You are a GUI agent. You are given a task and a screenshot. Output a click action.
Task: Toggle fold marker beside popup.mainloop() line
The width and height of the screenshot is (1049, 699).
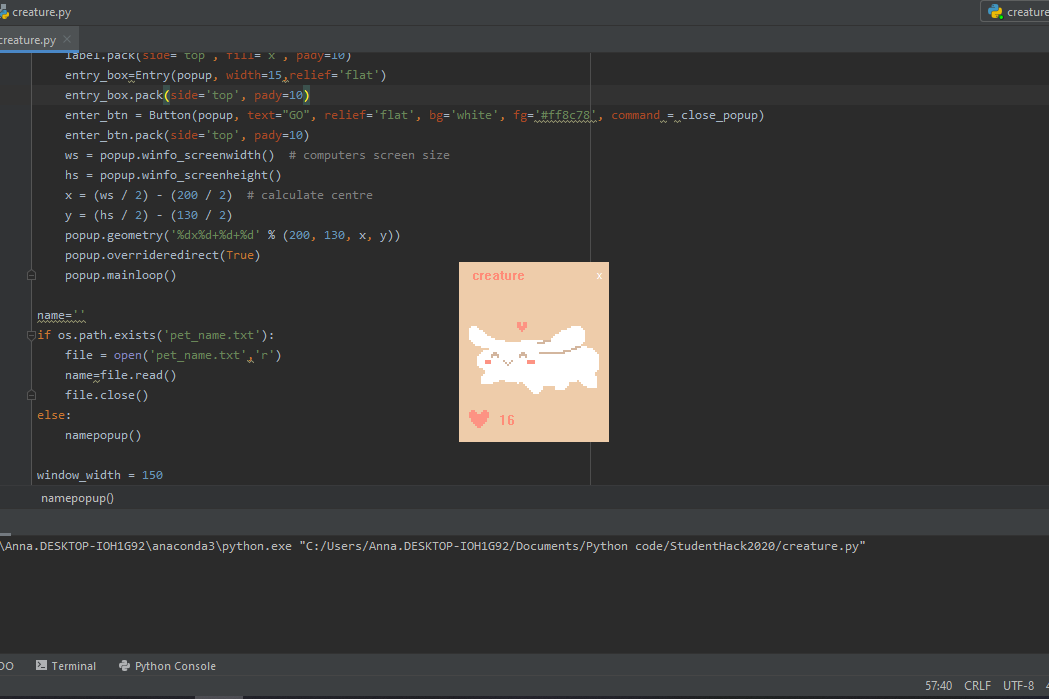click(31, 275)
